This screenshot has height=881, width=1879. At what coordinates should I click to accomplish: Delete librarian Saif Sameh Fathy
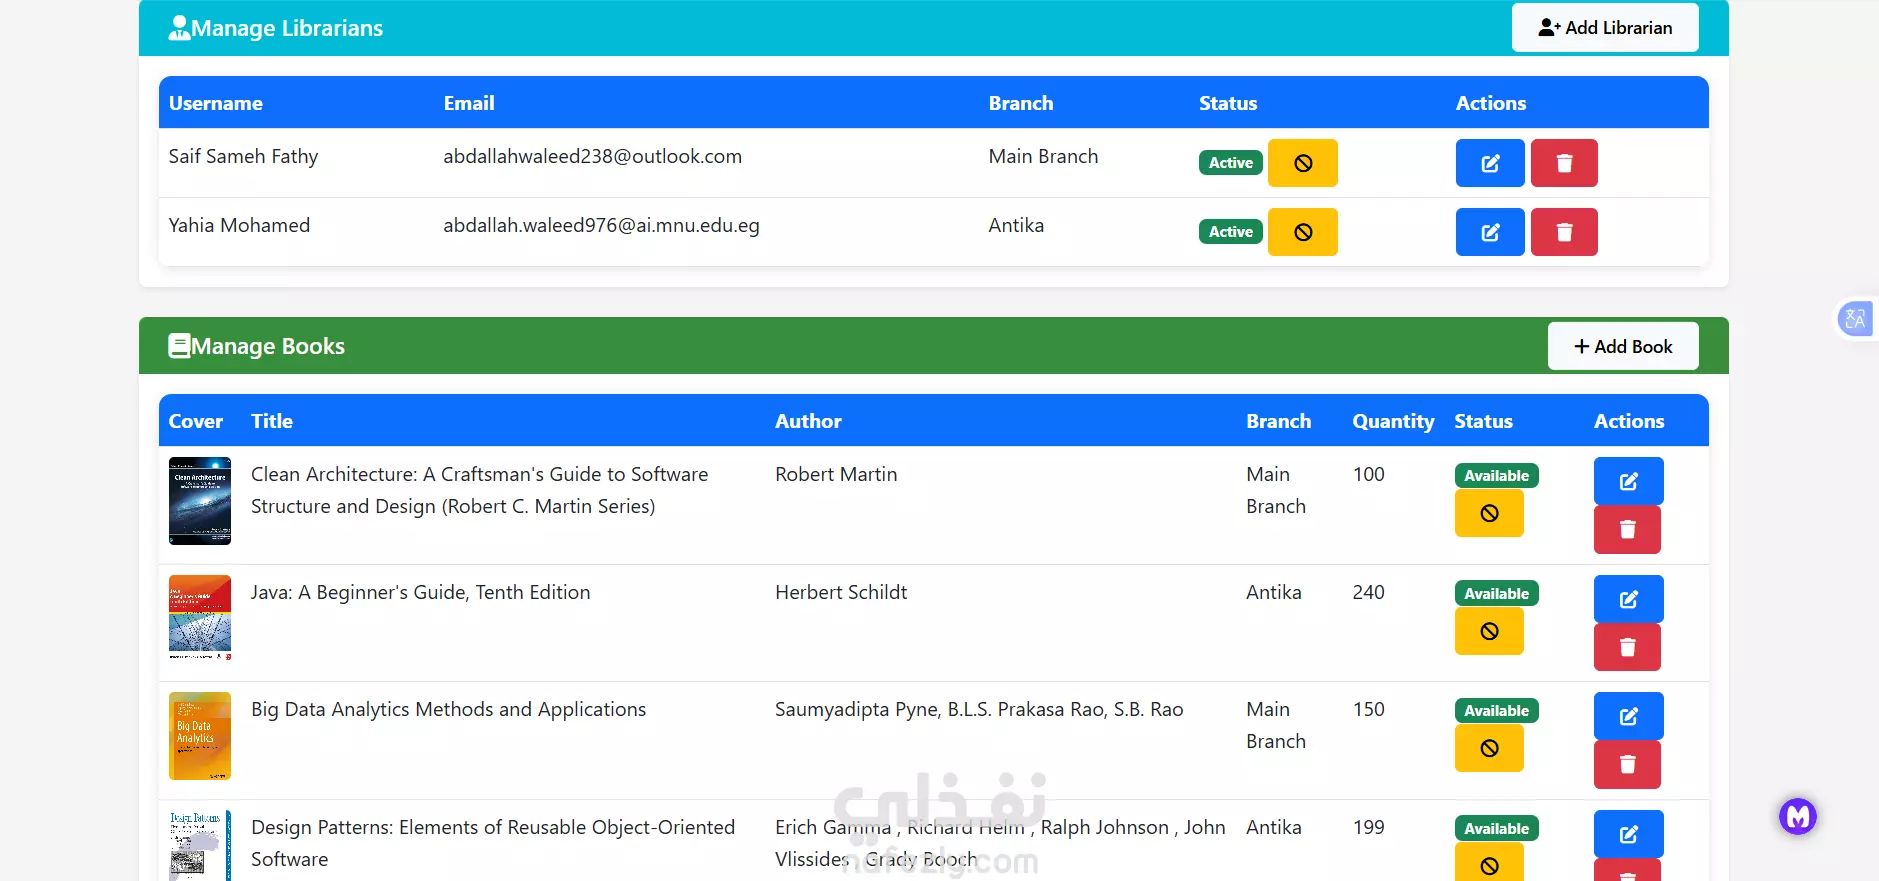[1564, 163]
